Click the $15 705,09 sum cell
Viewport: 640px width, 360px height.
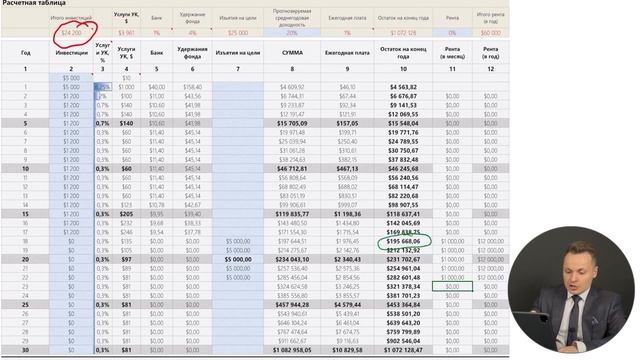click(x=292, y=123)
